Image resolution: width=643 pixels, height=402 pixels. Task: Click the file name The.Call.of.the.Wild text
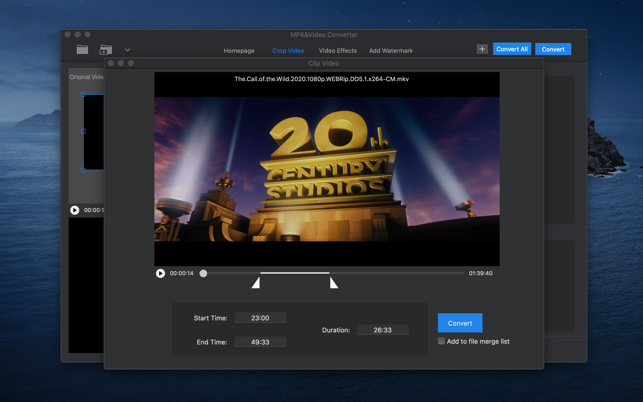pos(322,79)
